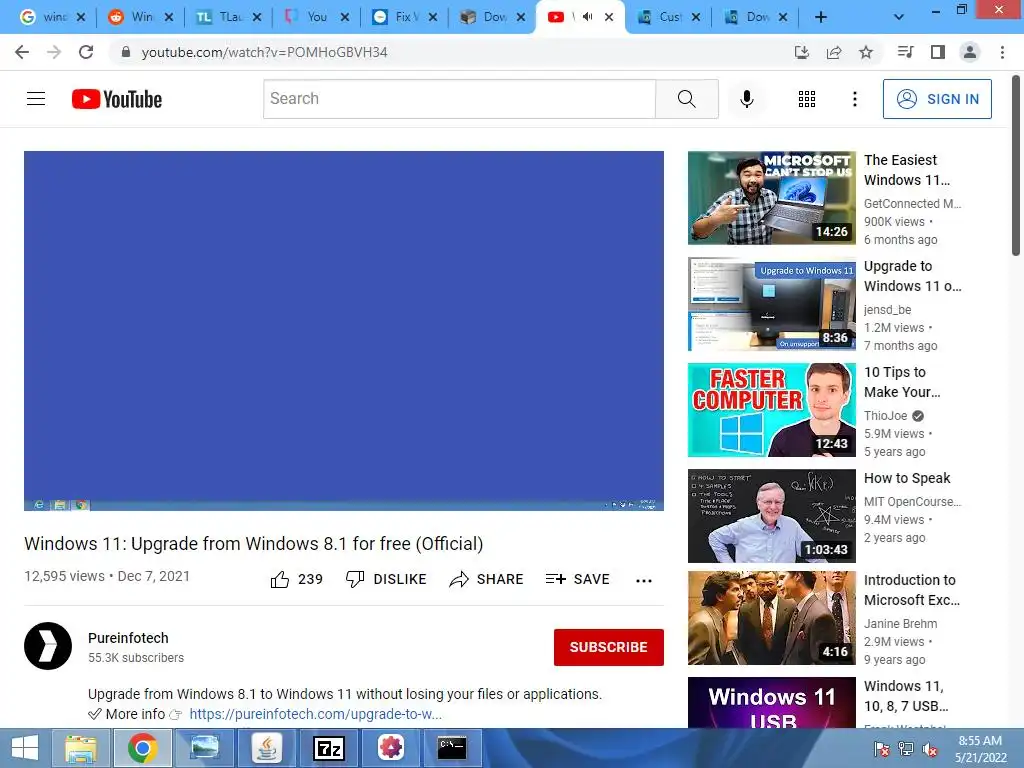
Task: Open YouTube settings three-dot menu
Action: tap(854, 99)
